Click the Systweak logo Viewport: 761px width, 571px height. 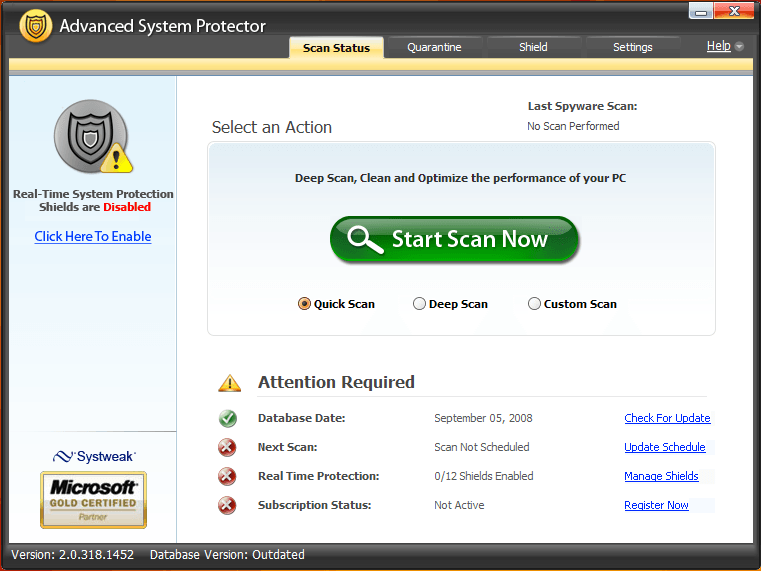click(94, 457)
